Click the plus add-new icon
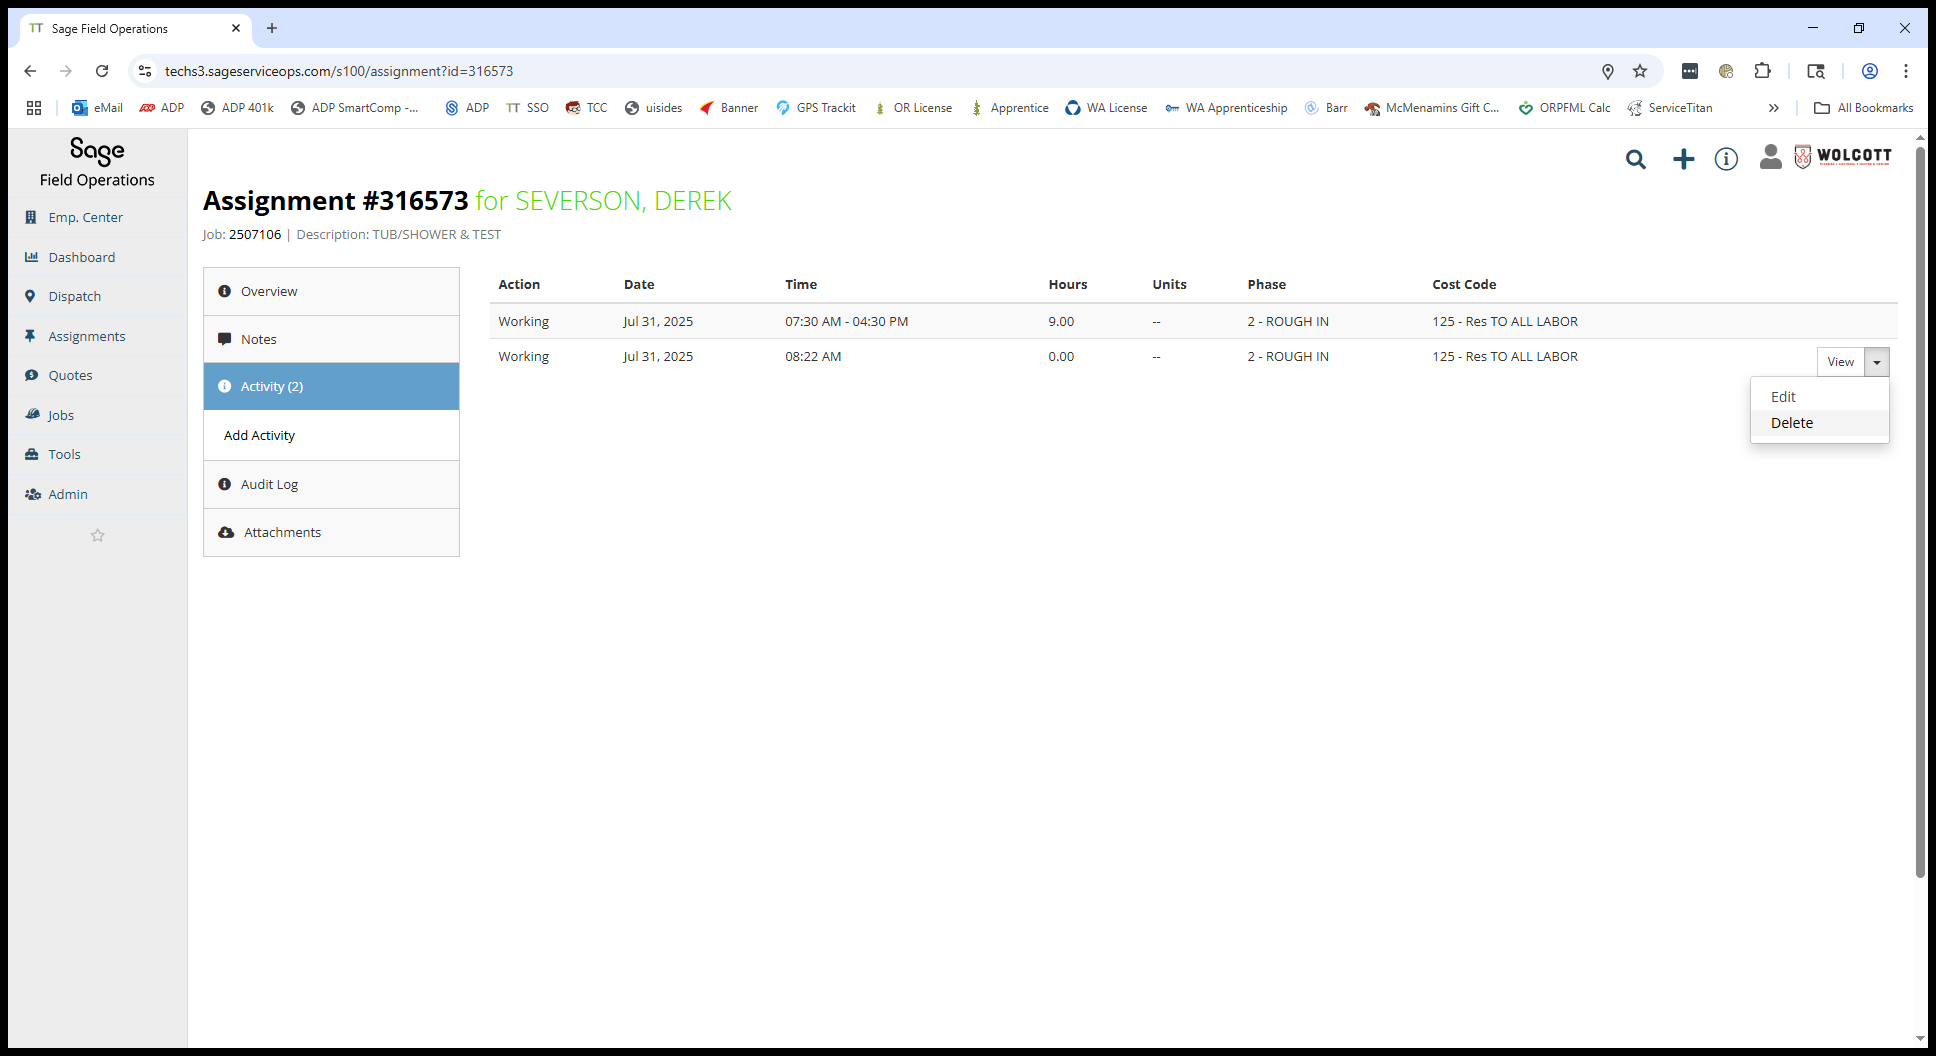The height and width of the screenshot is (1056, 1936). click(1684, 159)
